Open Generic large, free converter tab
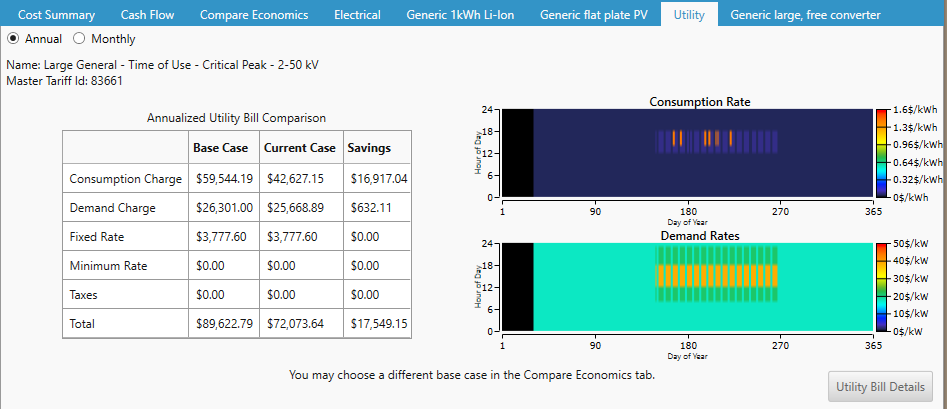The width and height of the screenshot is (947, 409). click(805, 15)
